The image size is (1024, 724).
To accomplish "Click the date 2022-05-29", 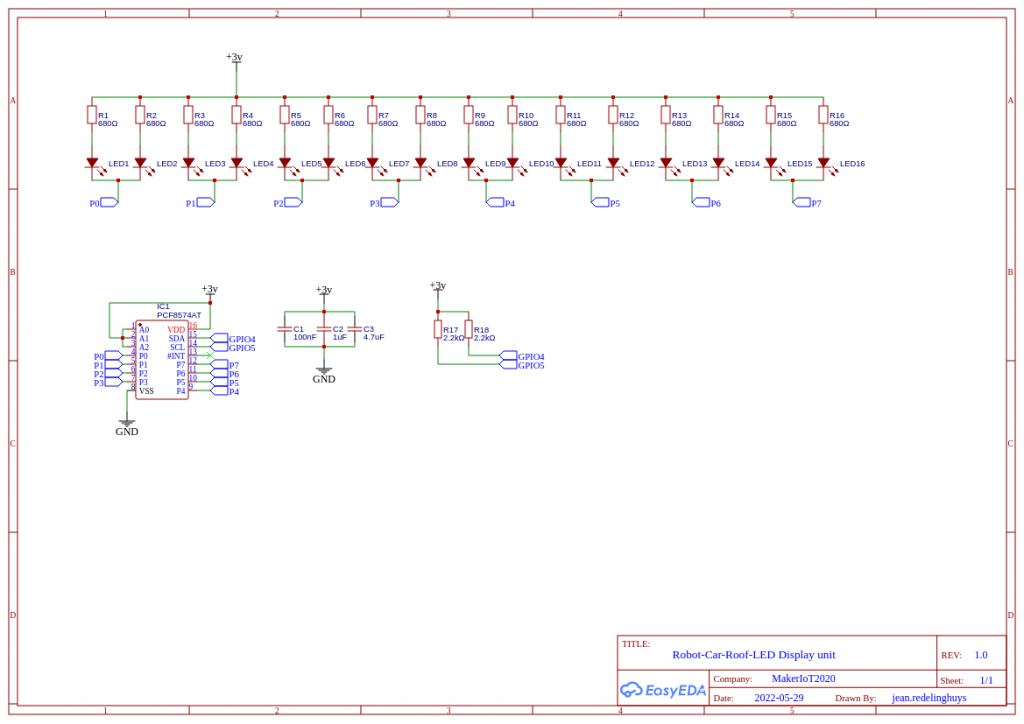I will point(779,698).
